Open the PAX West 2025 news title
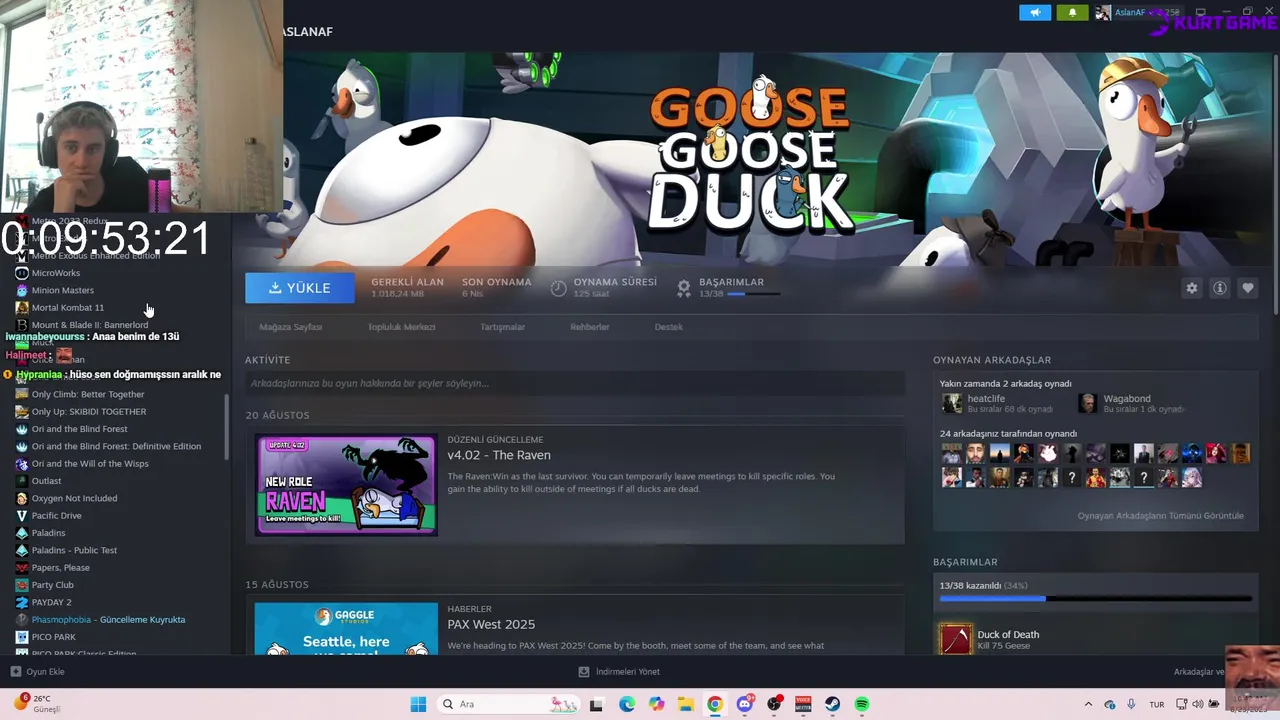Viewport: 1280px width, 720px height. tap(491, 624)
